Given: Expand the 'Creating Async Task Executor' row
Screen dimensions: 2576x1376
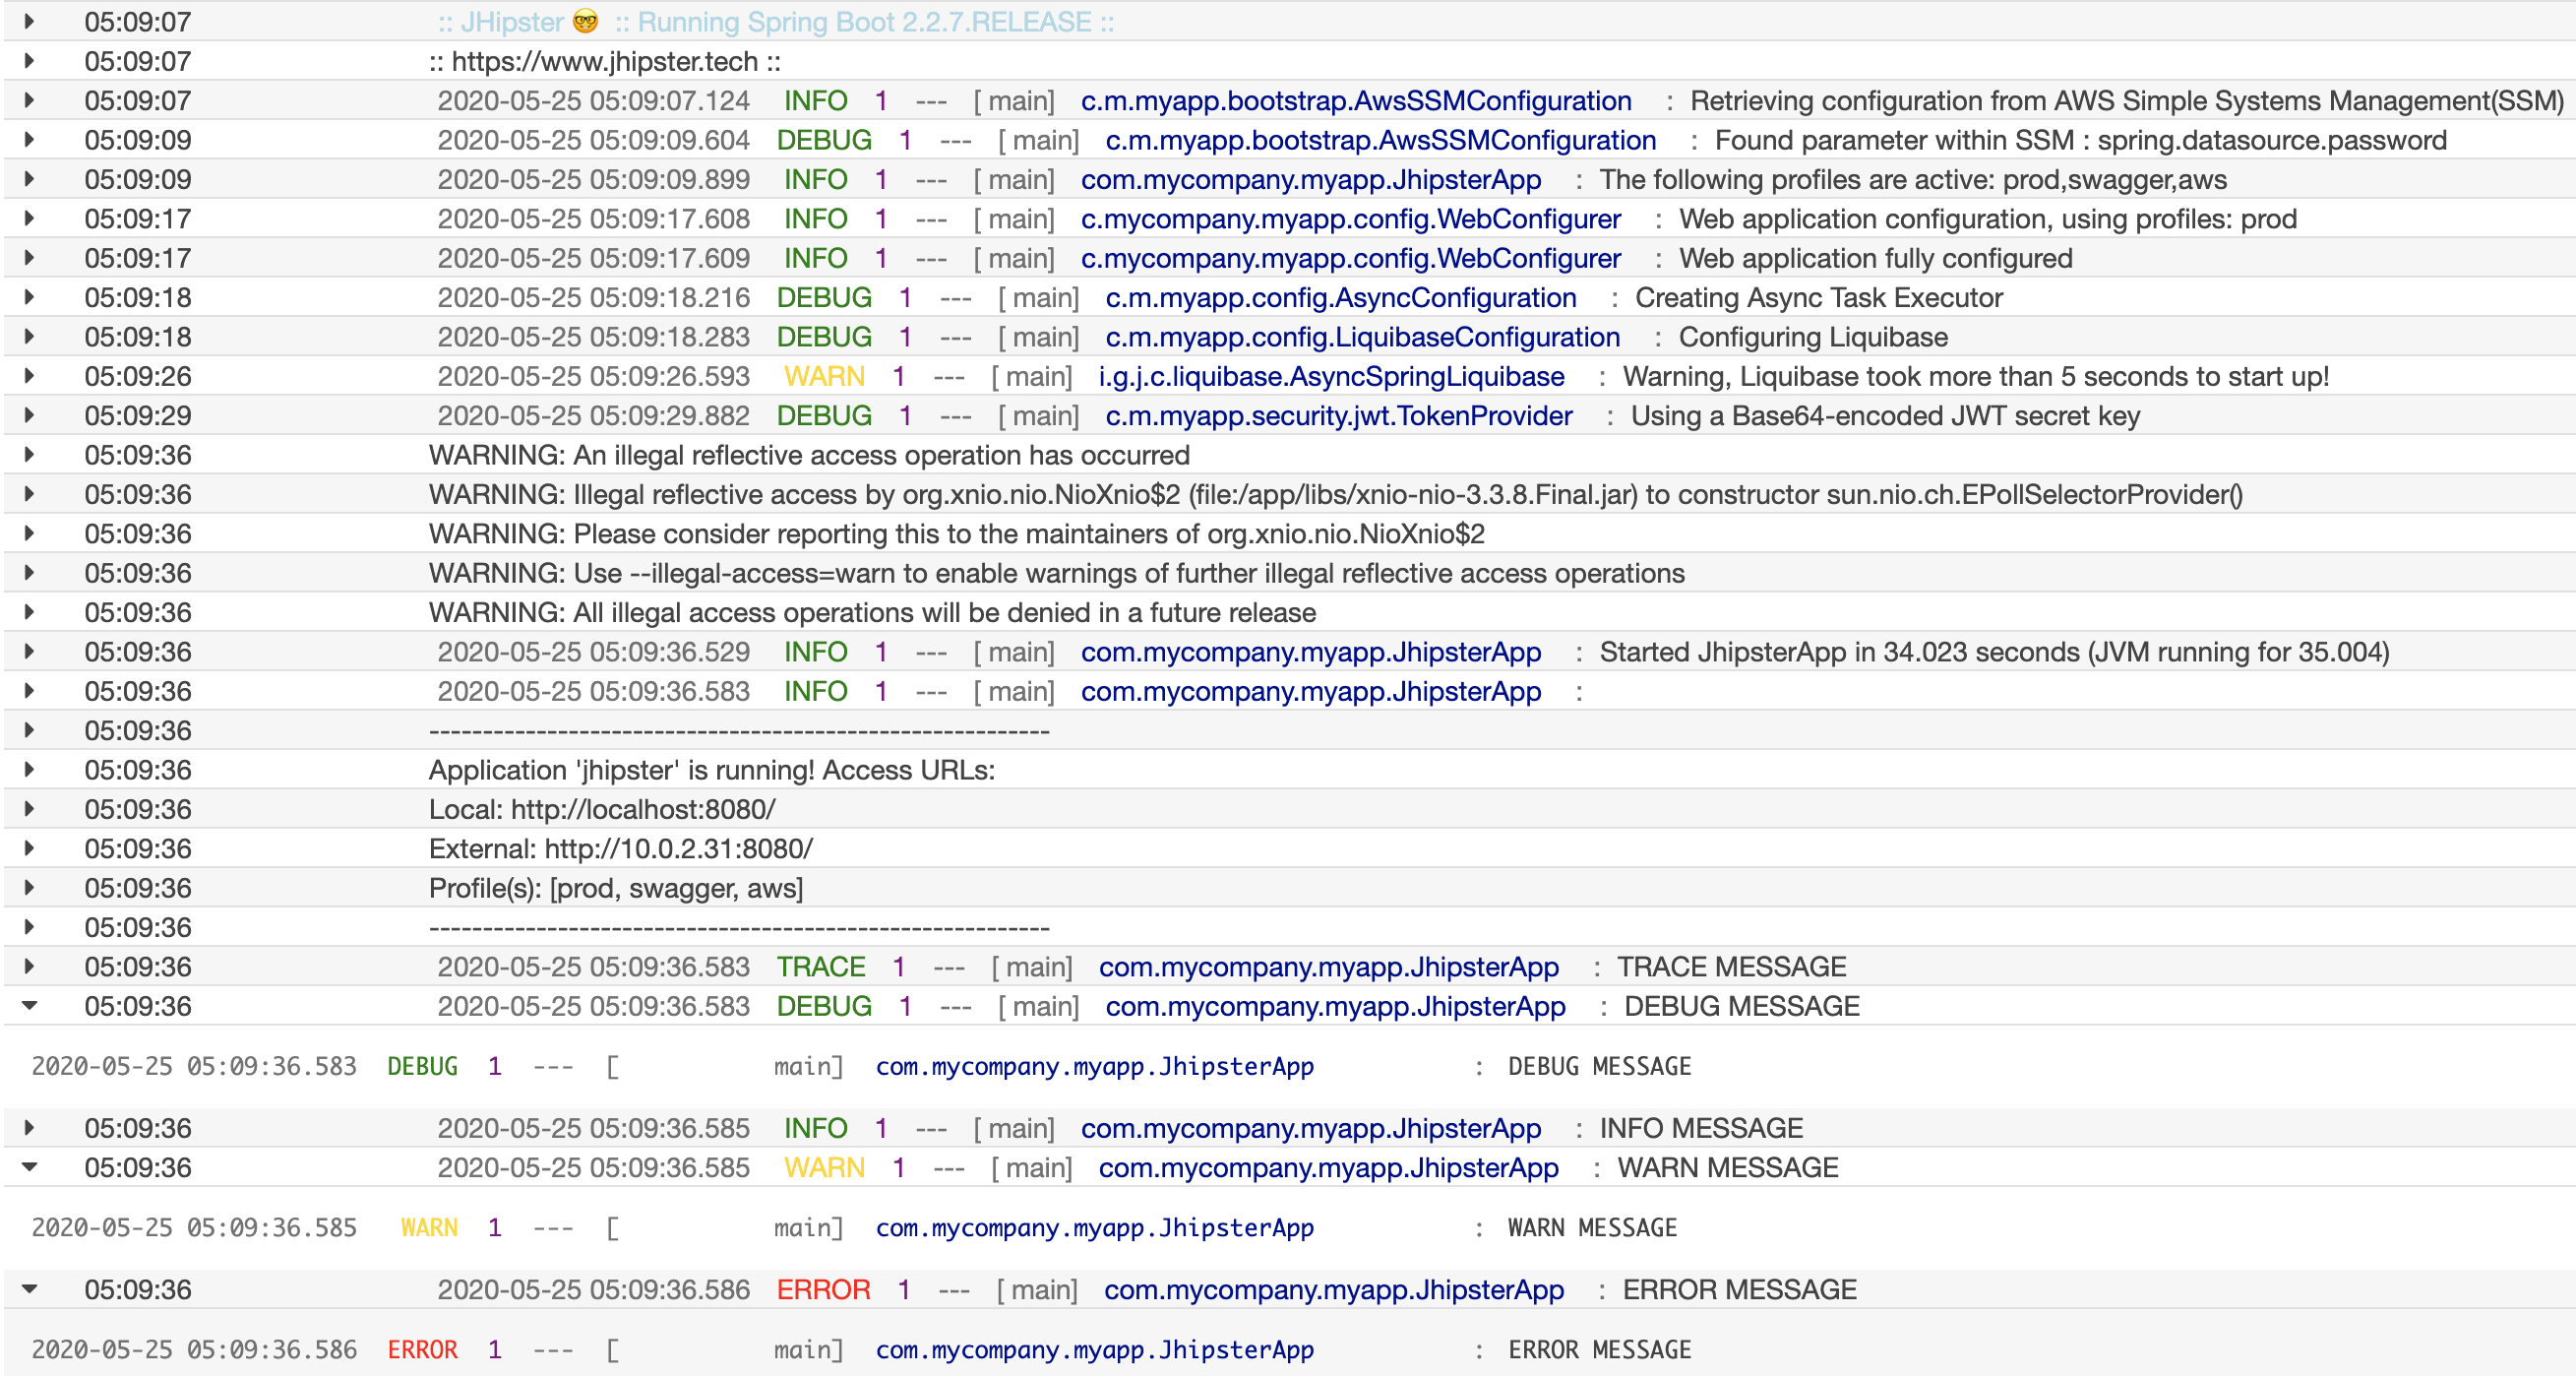Looking at the screenshot, I should (29, 297).
